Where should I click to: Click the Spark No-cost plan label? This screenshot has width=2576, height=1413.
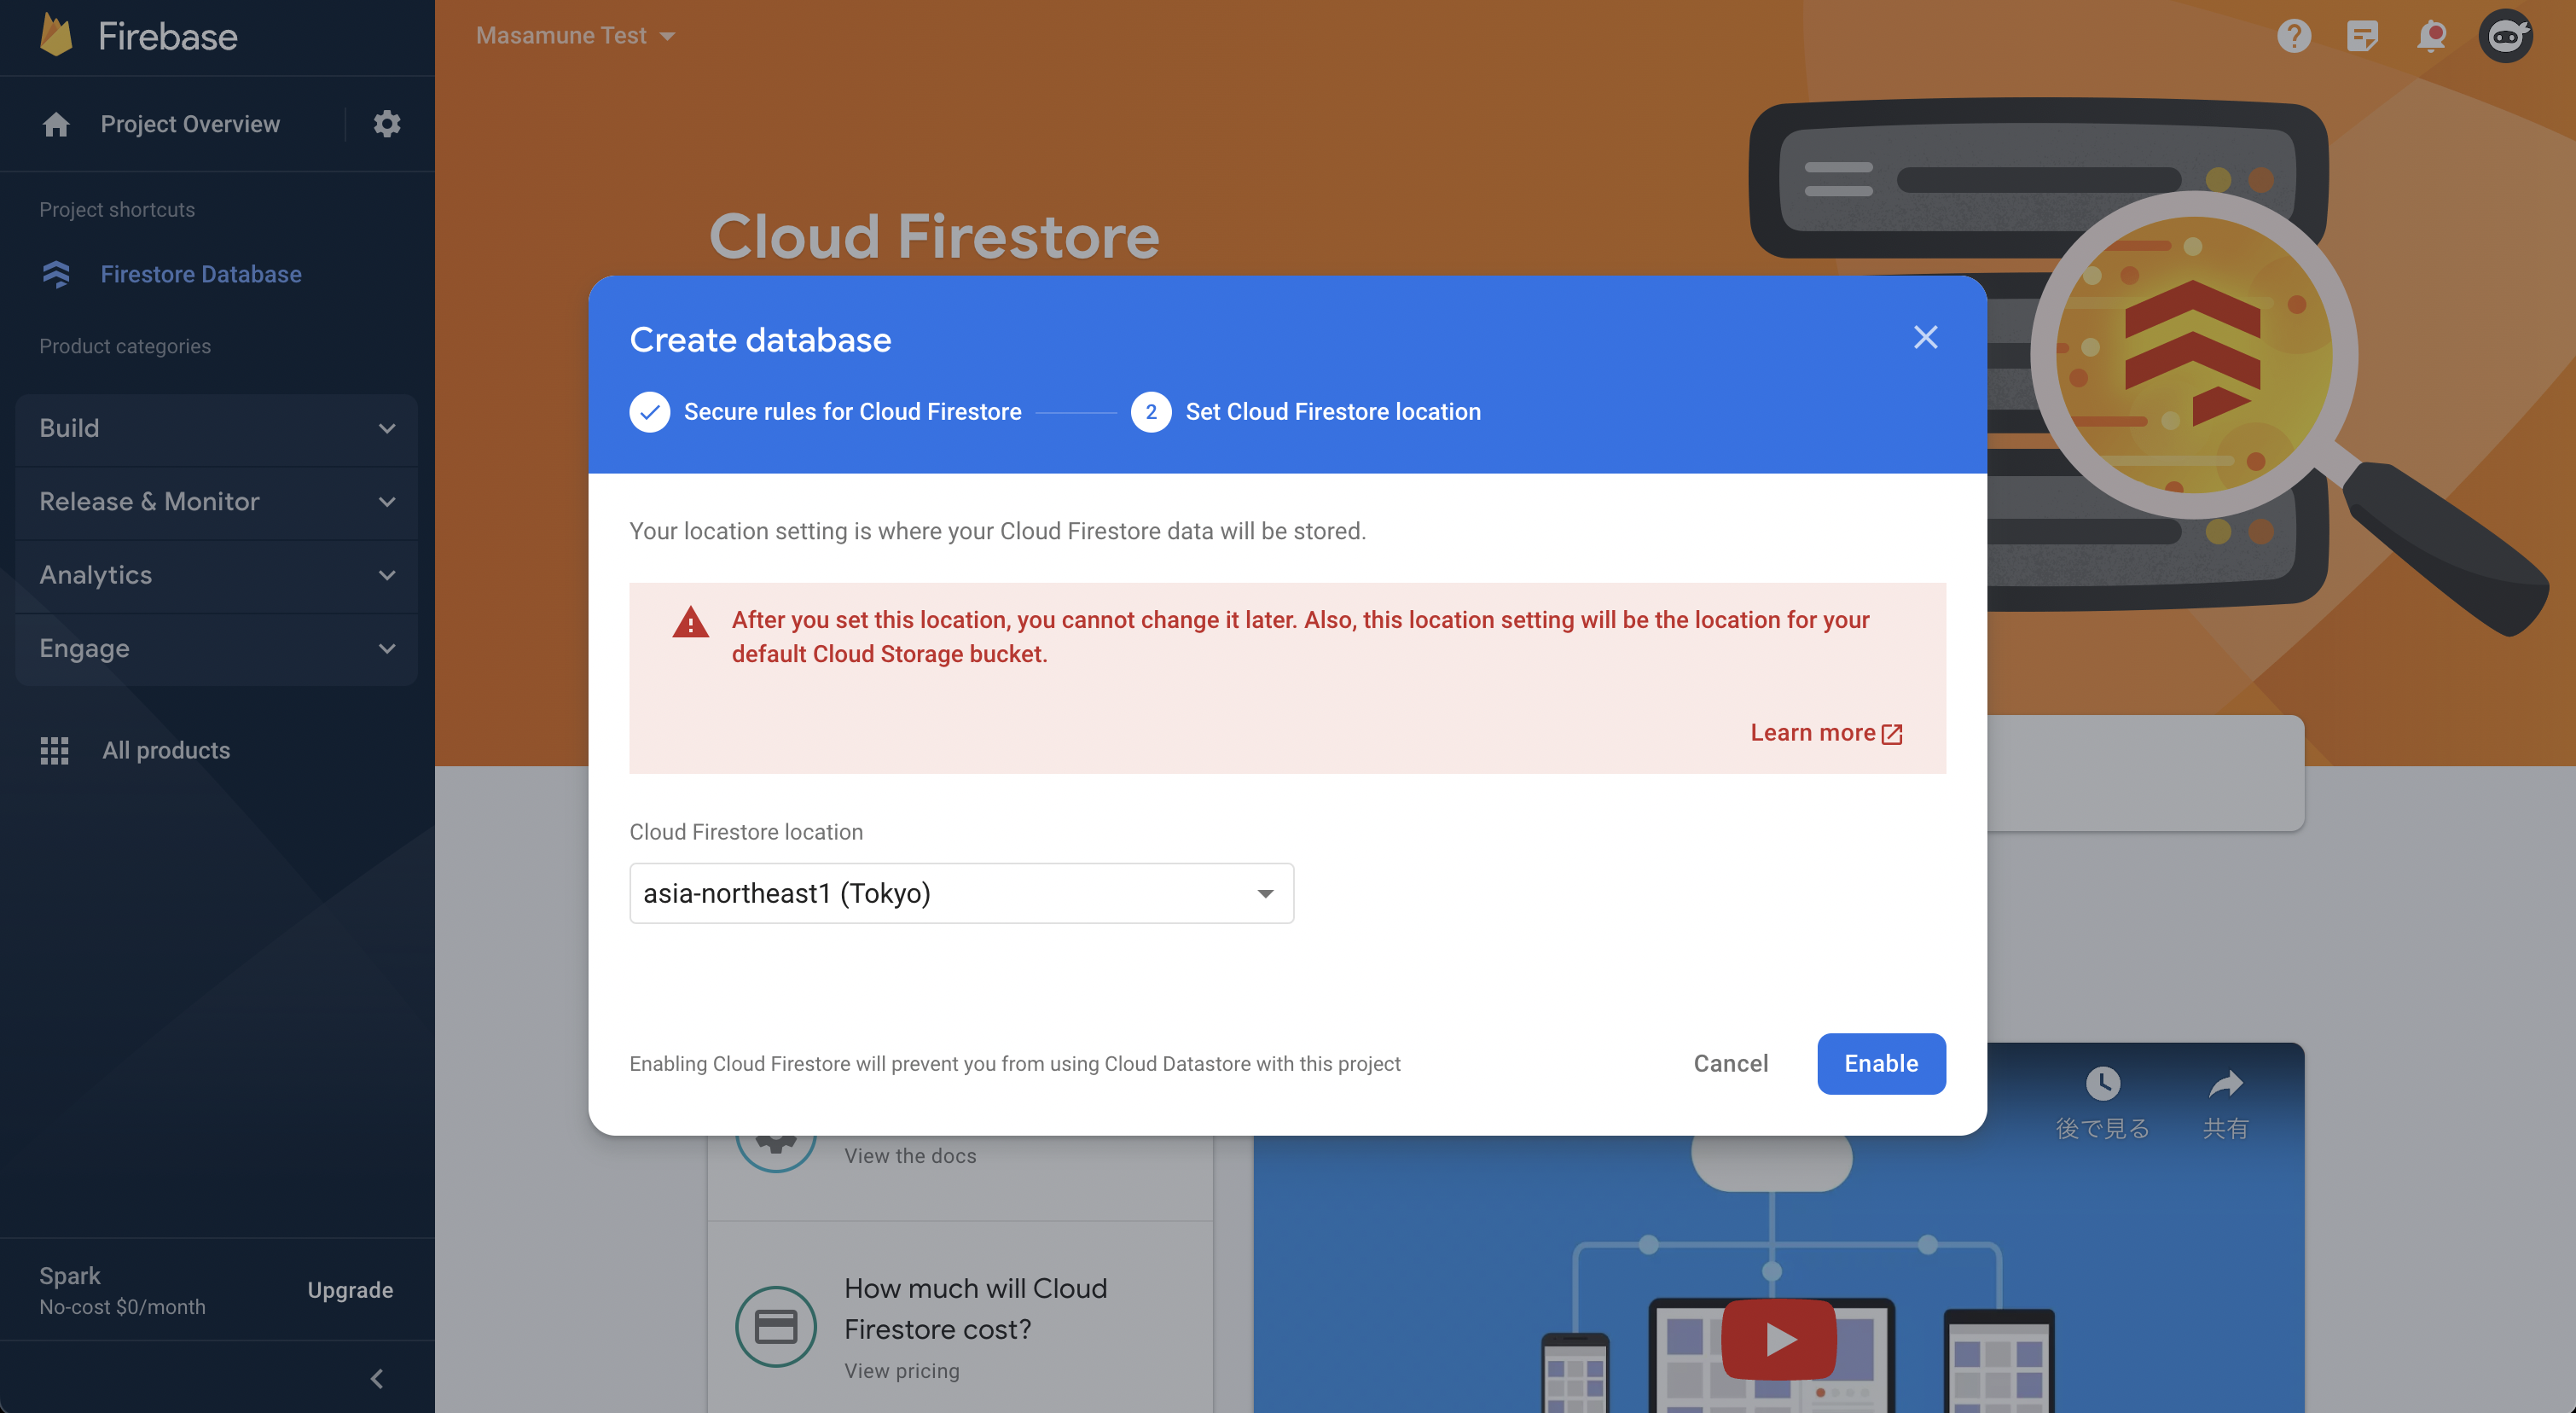[x=122, y=1290]
